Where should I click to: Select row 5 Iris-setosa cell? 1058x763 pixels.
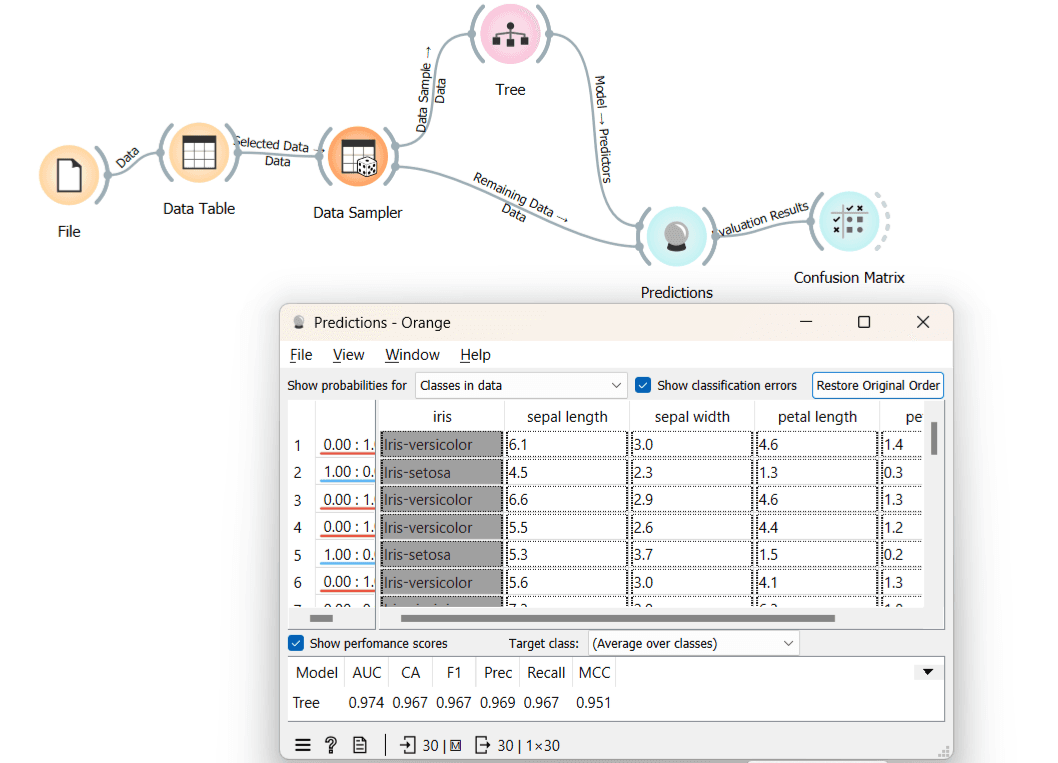442,555
